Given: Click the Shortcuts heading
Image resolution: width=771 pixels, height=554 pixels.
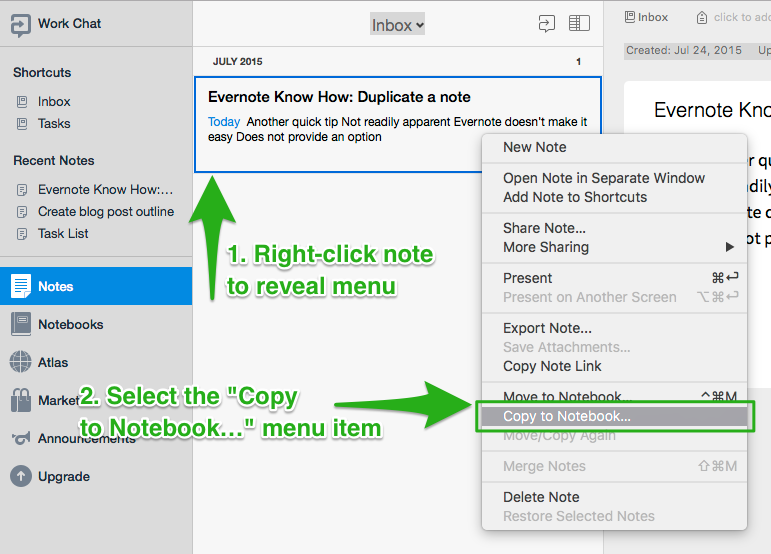Looking at the screenshot, I should point(42,72).
